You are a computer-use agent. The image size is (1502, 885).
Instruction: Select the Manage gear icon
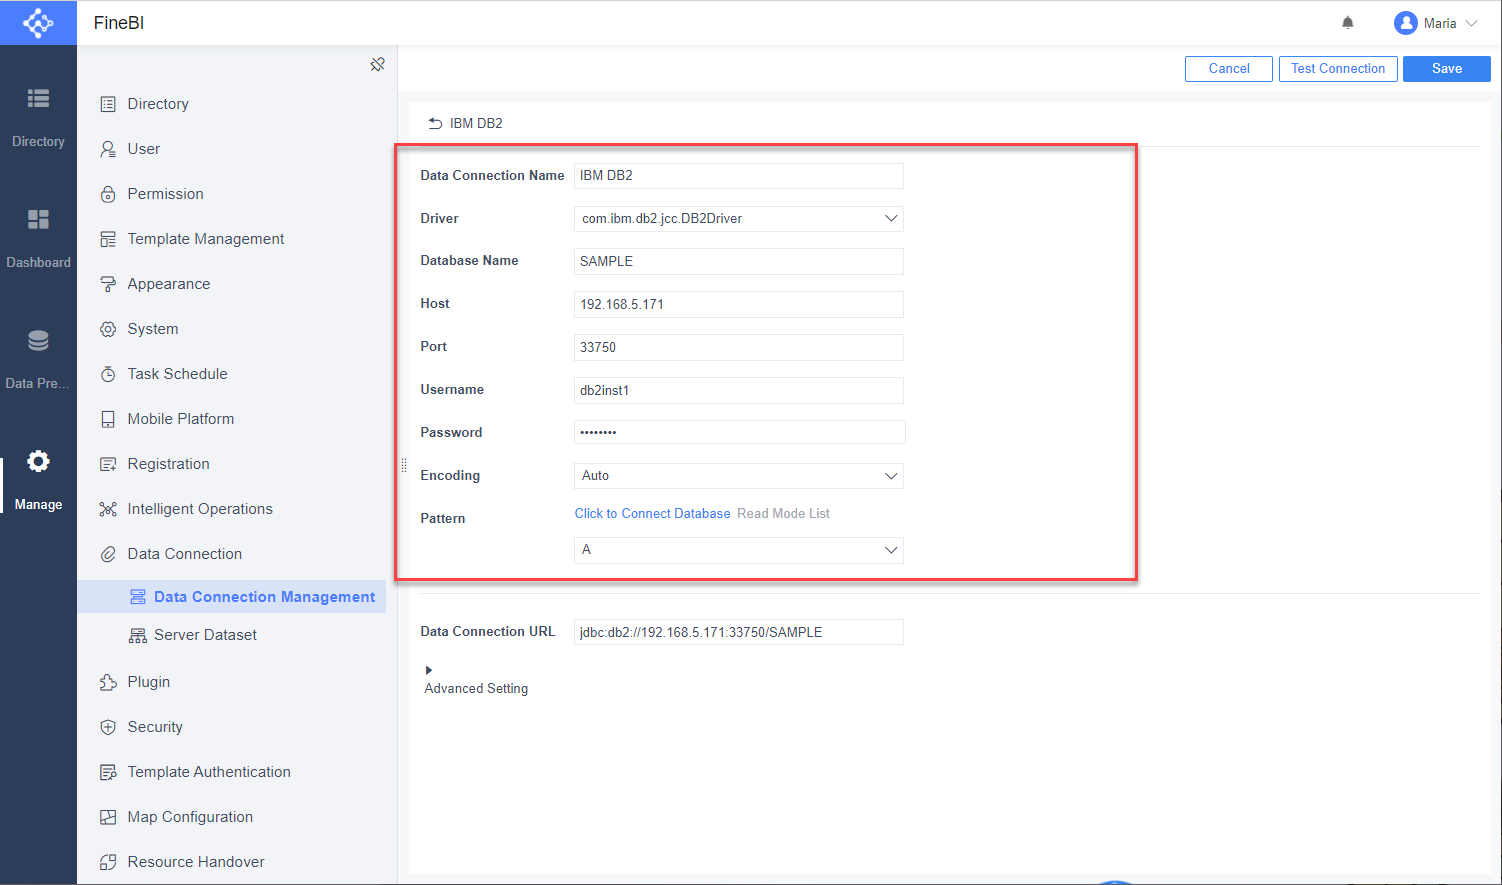pos(38,461)
